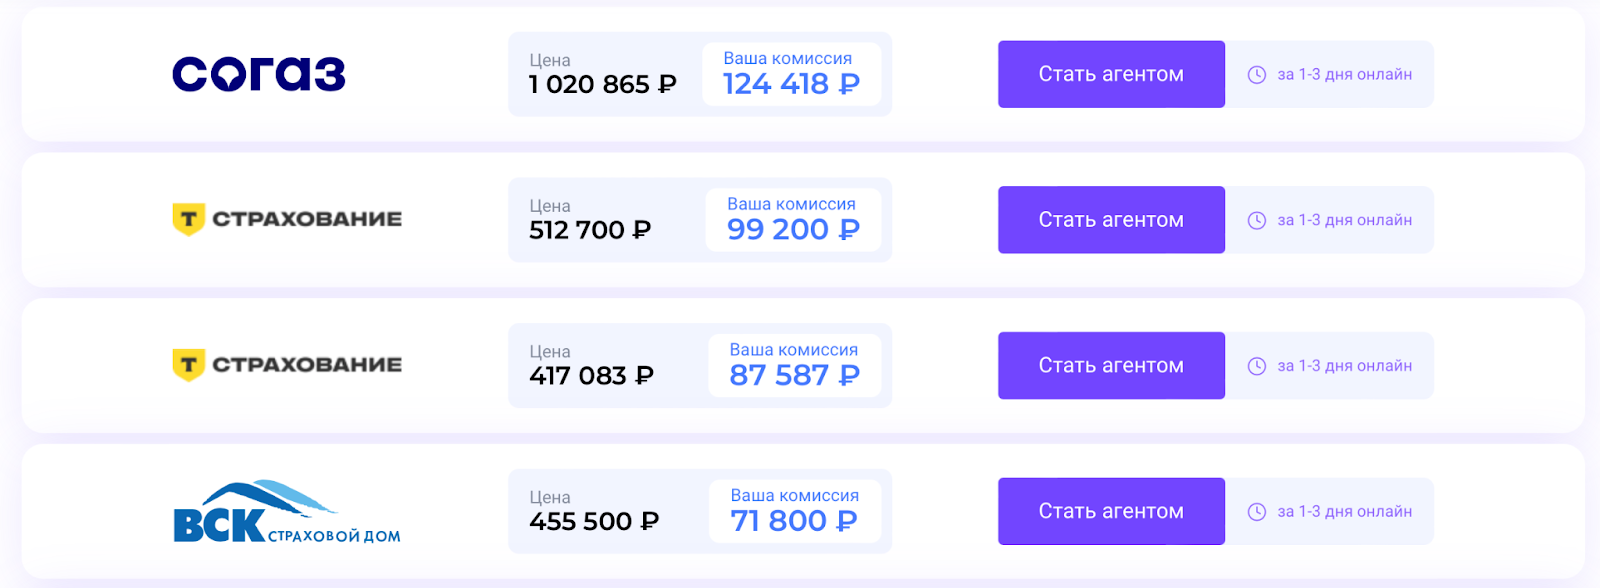Click the clock icon in the СОГАЗ row
The image size is (1600, 588).
click(x=1257, y=74)
